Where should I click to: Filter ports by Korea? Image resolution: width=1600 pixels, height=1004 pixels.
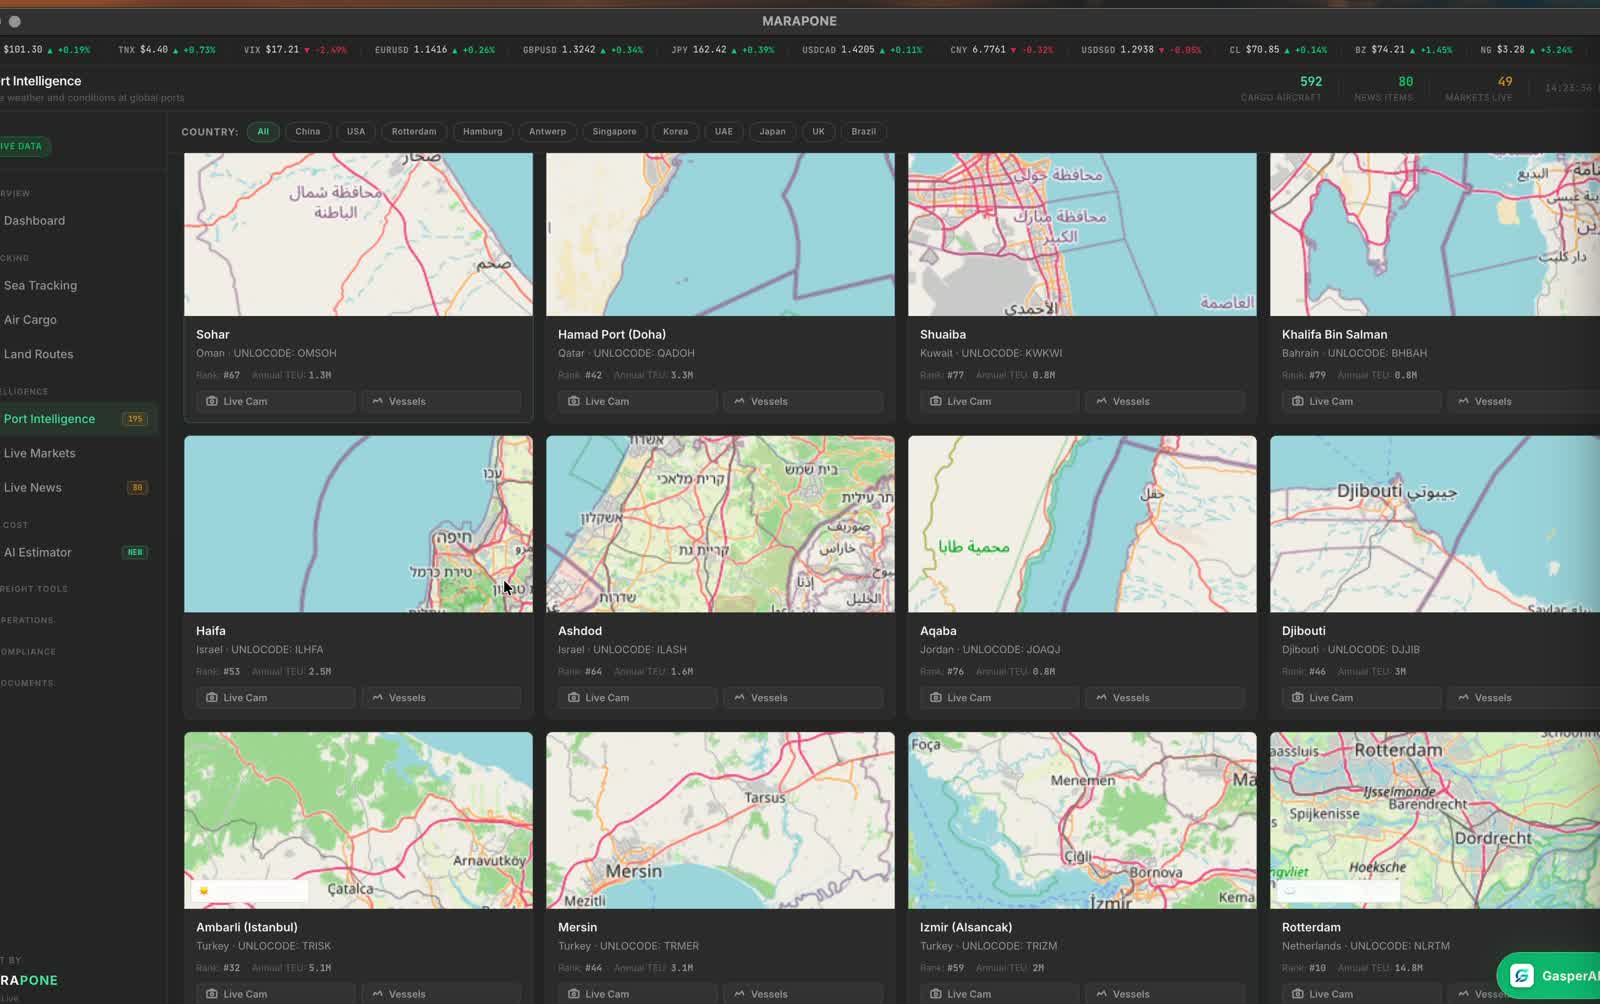pyautogui.click(x=675, y=131)
